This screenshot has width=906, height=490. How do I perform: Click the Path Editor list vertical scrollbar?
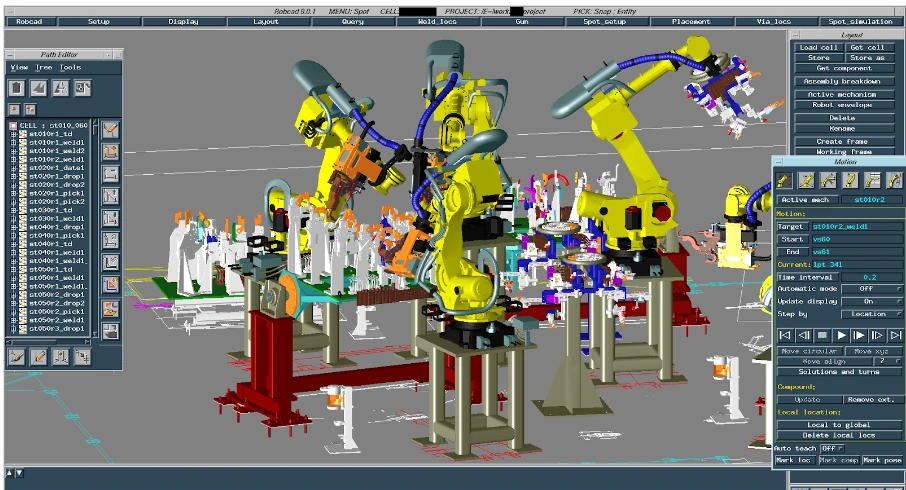coord(93,230)
